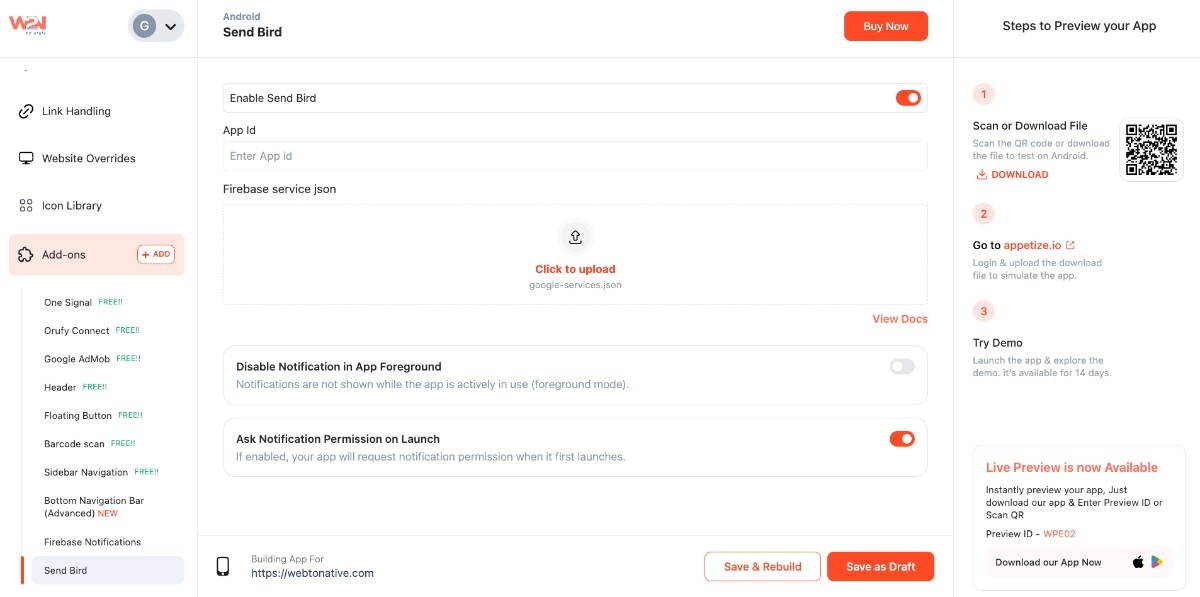Click the Google Play store icon
Screen dimensions: 1200x597
1157,562
